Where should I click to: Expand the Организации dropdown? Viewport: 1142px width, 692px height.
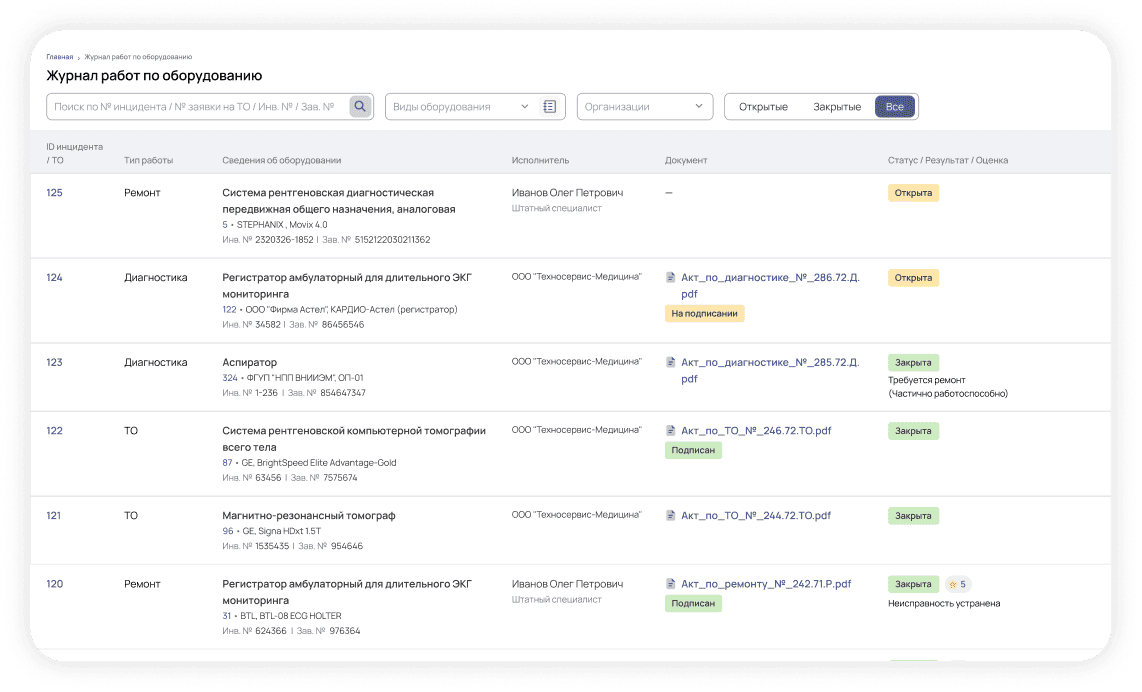click(x=645, y=106)
